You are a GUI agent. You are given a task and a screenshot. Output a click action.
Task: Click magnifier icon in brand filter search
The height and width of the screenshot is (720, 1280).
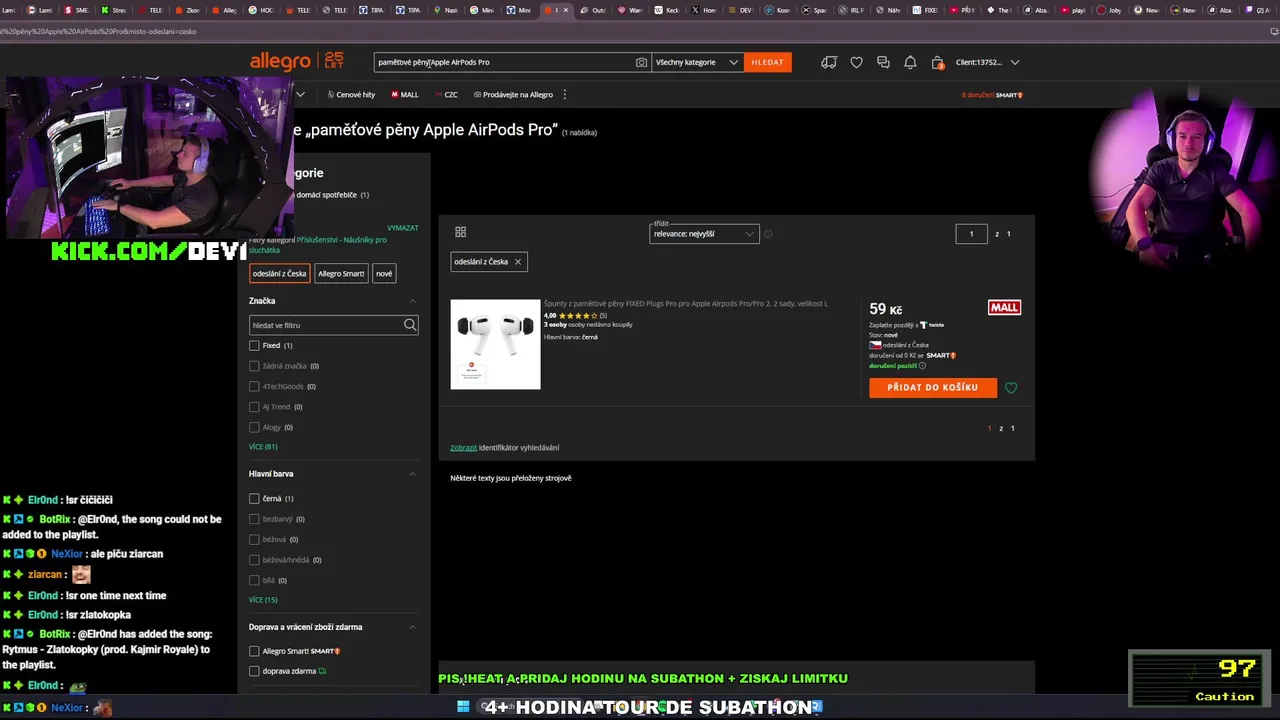point(410,325)
